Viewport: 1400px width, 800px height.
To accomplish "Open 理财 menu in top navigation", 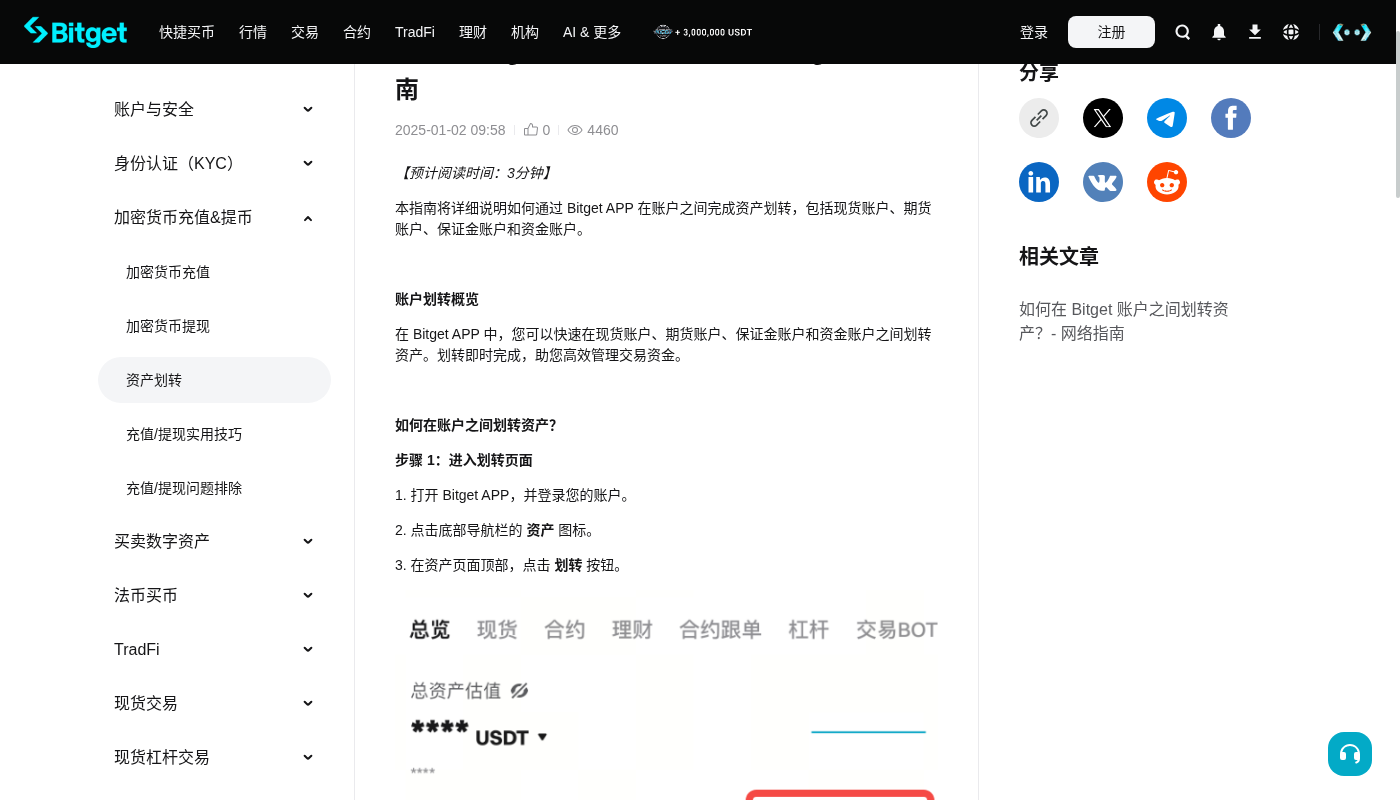I will pyautogui.click(x=473, y=32).
